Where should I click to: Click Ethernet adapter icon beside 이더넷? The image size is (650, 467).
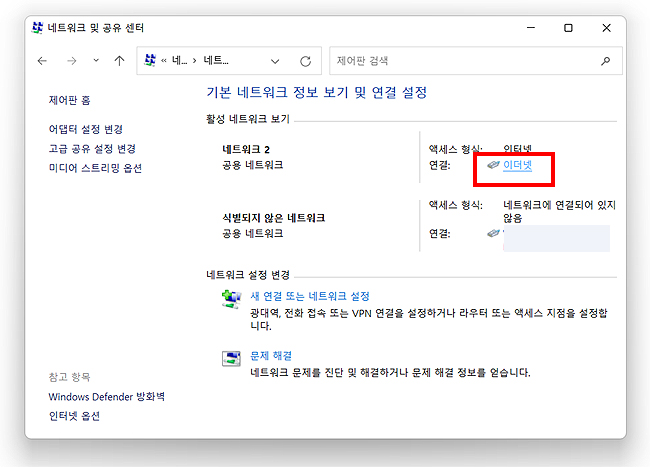[493, 165]
